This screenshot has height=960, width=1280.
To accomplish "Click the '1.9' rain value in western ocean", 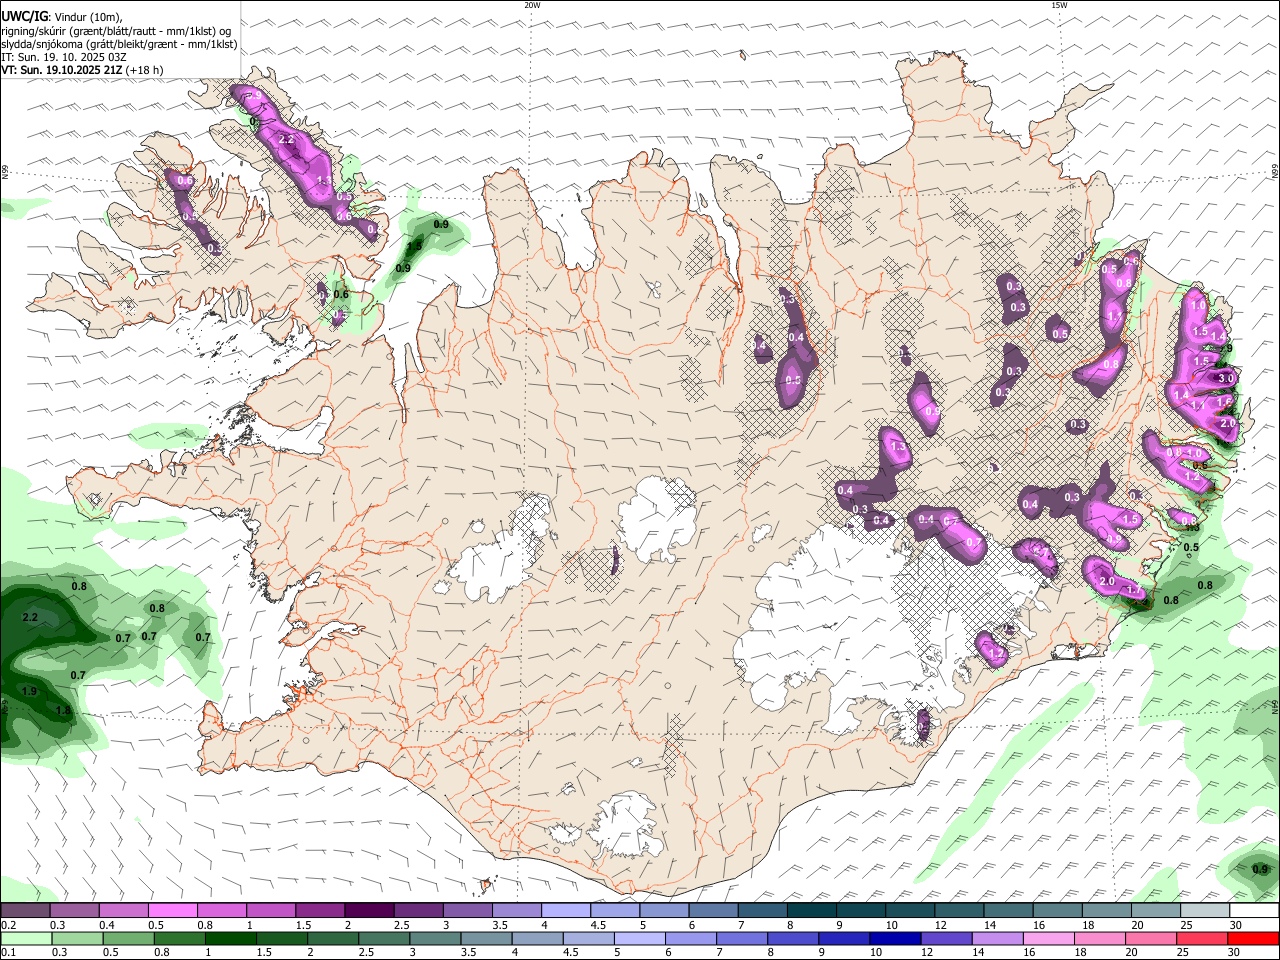I will coord(30,691).
